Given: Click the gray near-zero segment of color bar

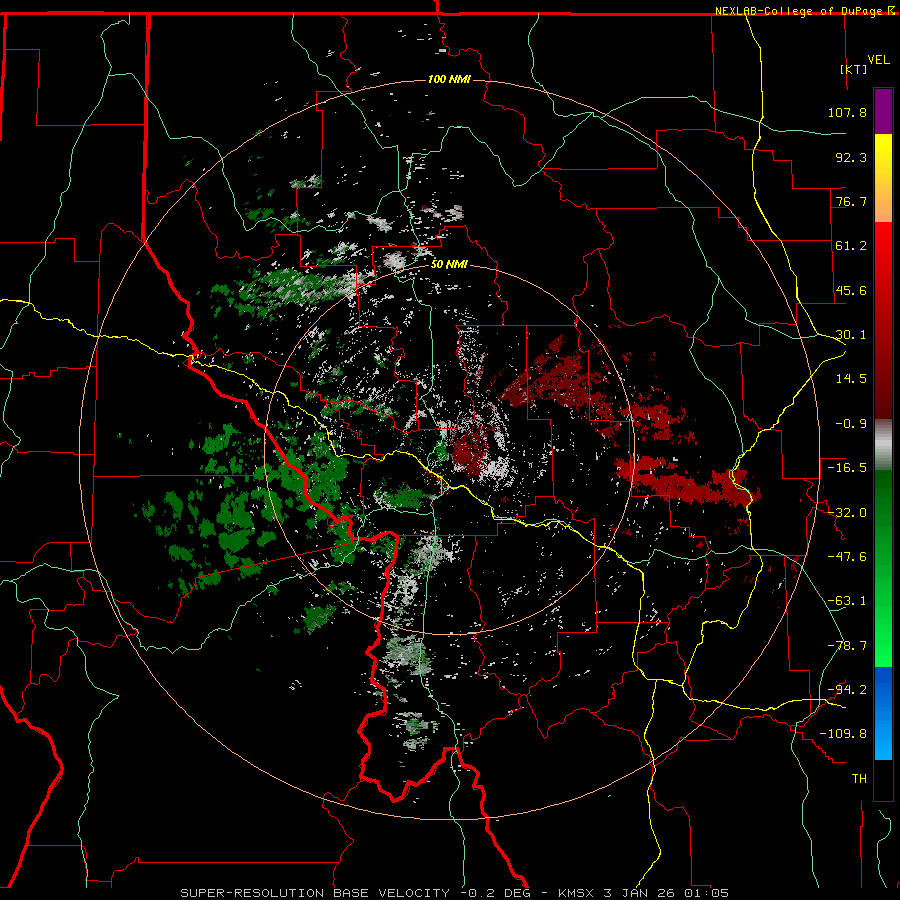Looking at the screenshot, I should pyautogui.click(x=883, y=445).
